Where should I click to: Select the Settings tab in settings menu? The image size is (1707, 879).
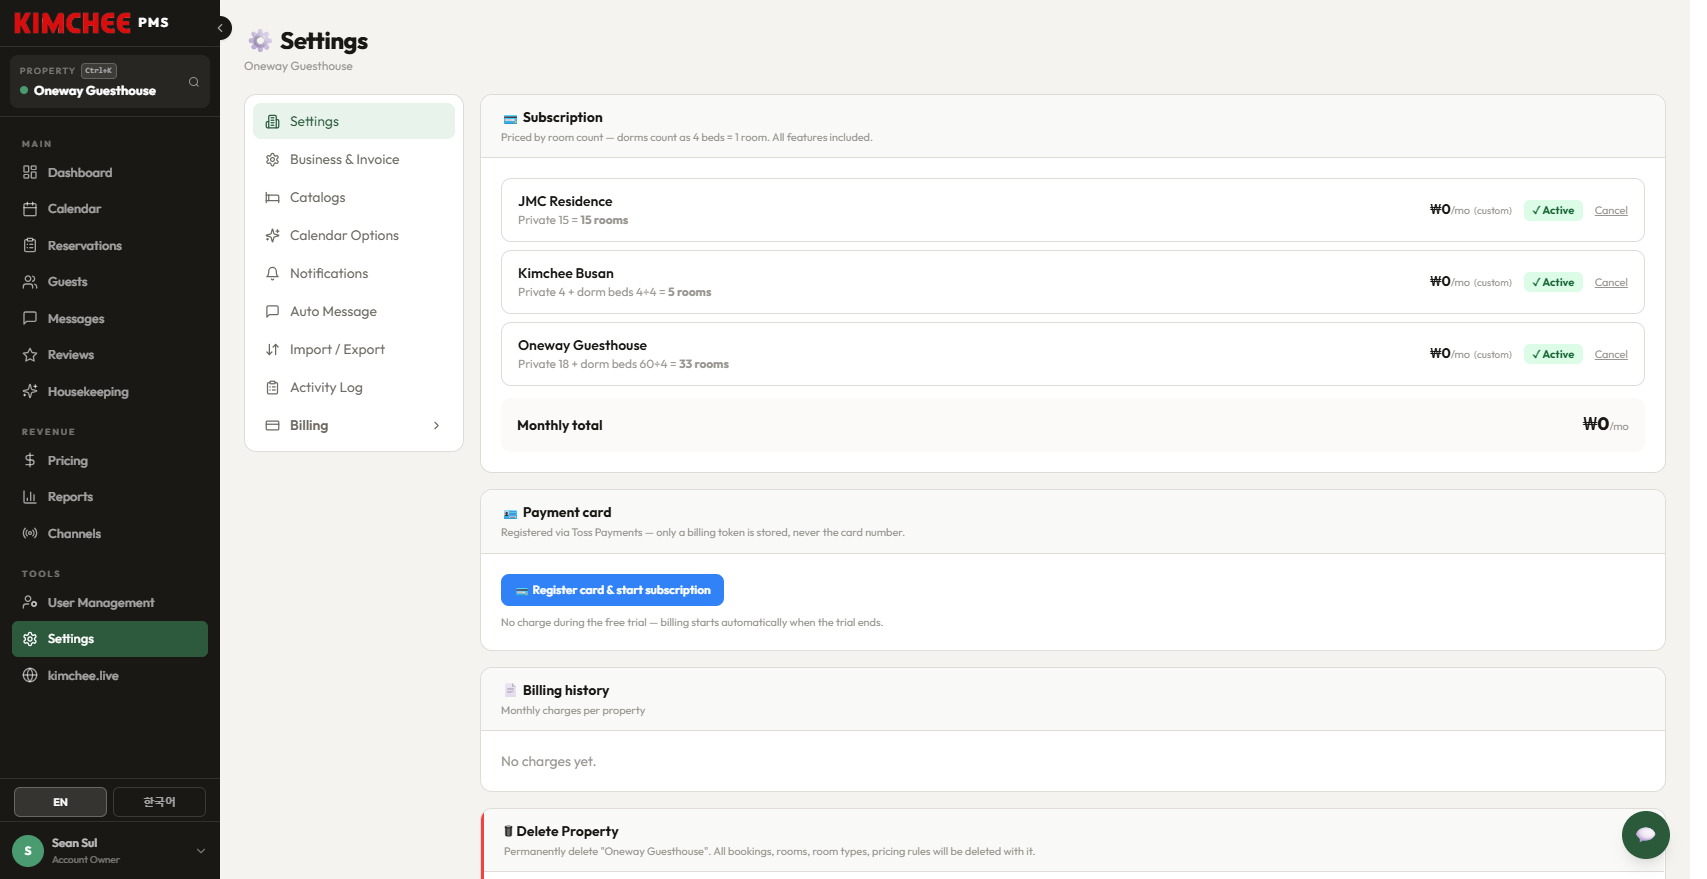[354, 121]
